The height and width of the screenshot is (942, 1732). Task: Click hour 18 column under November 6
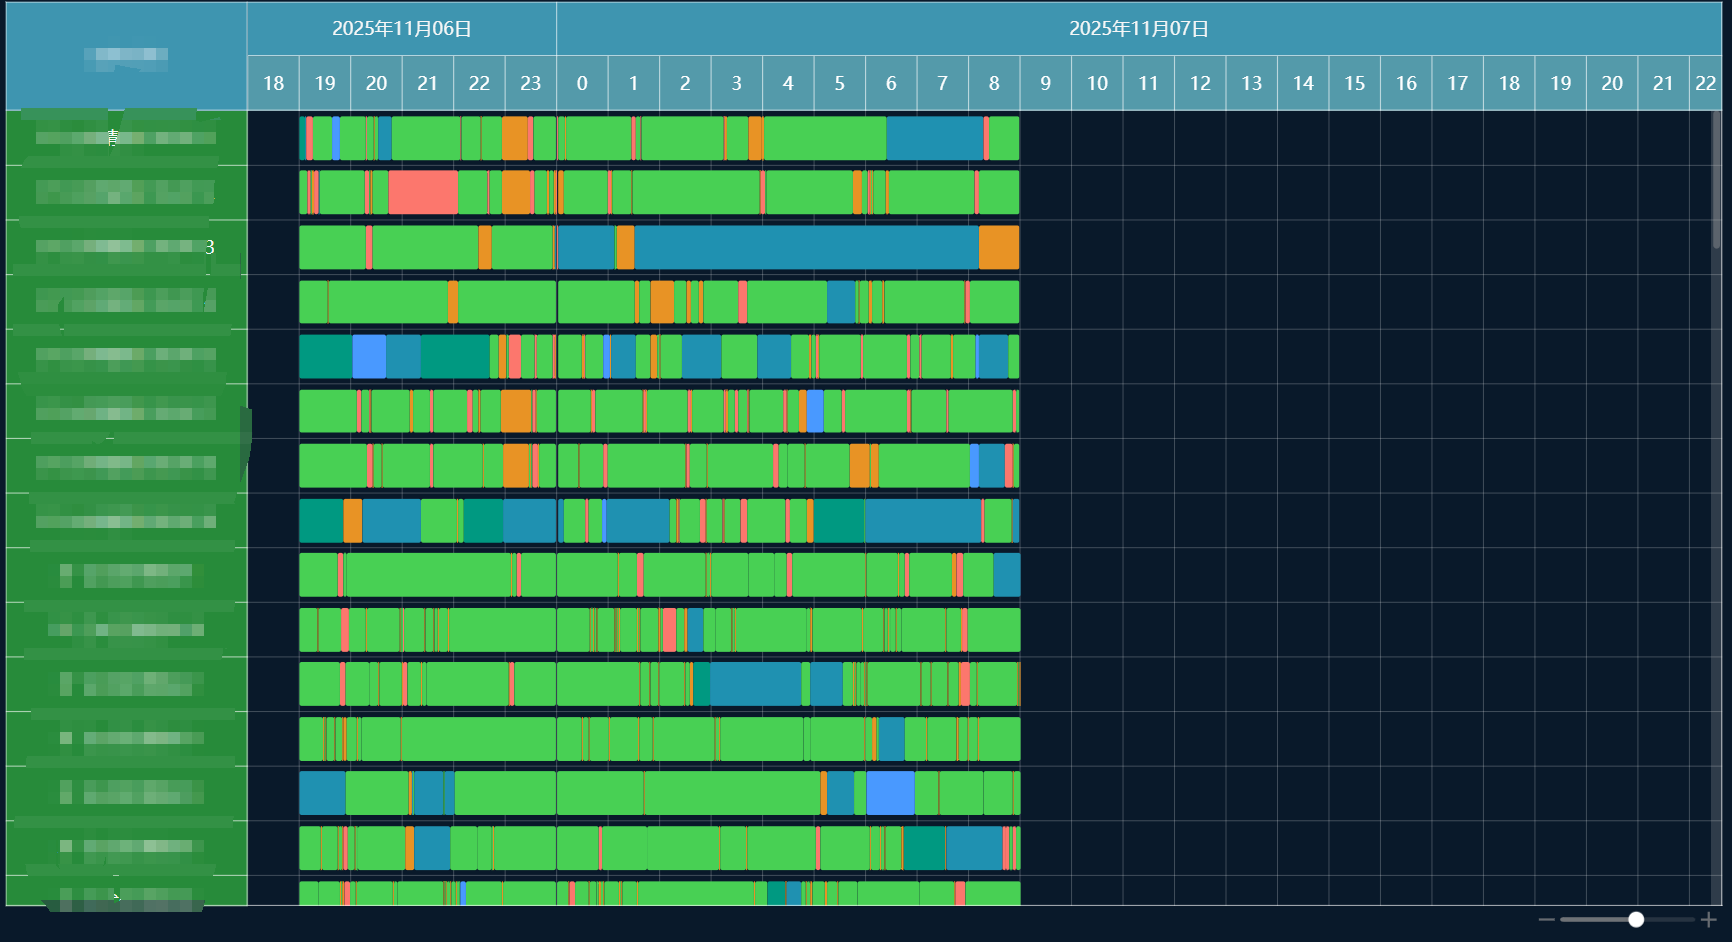(273, 83)
